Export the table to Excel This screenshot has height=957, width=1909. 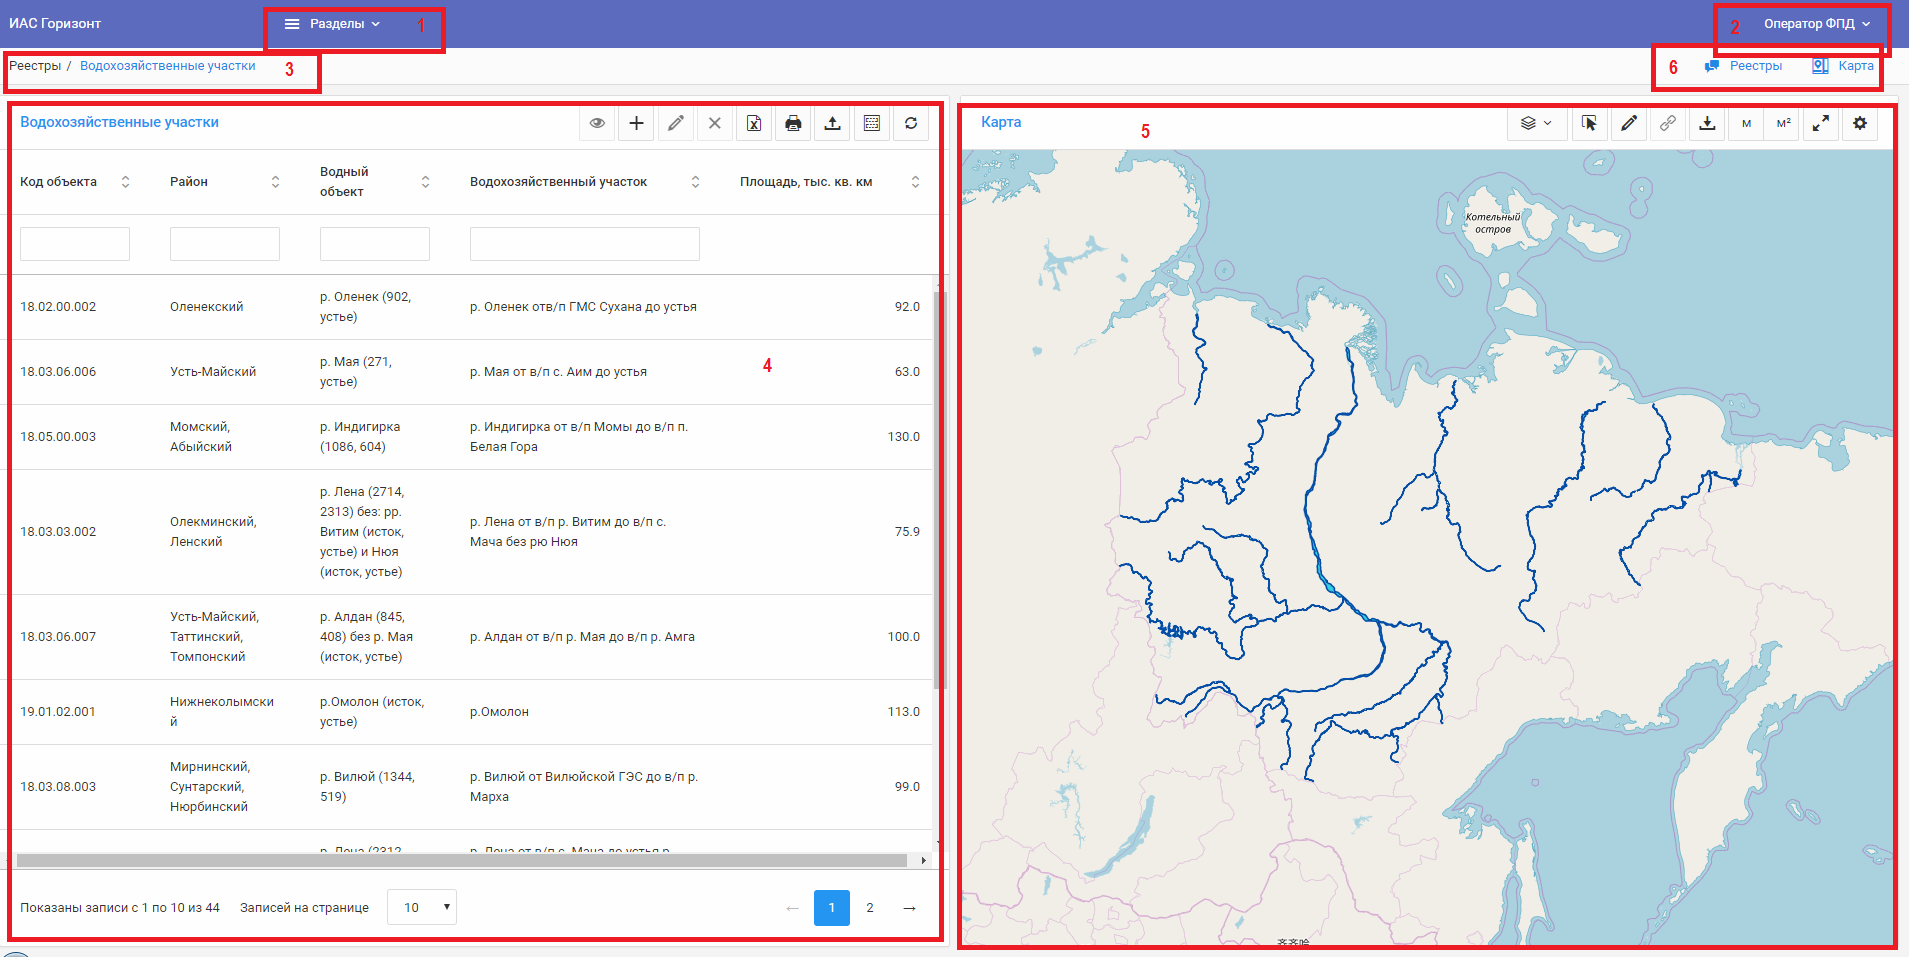(x=754, y=123)
